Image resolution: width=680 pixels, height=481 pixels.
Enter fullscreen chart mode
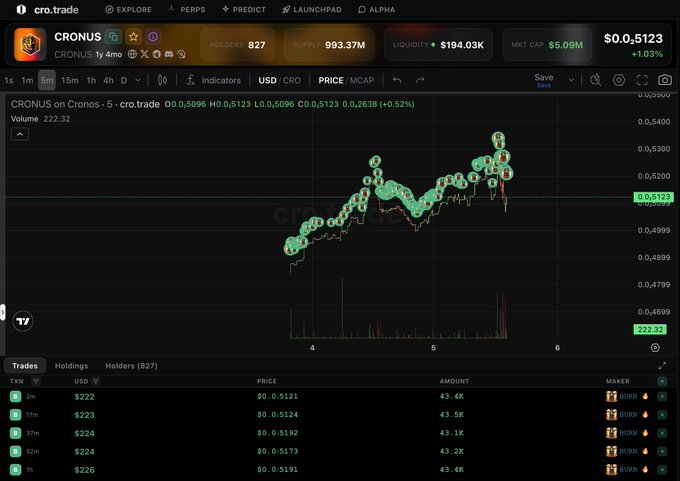[642, 80]
